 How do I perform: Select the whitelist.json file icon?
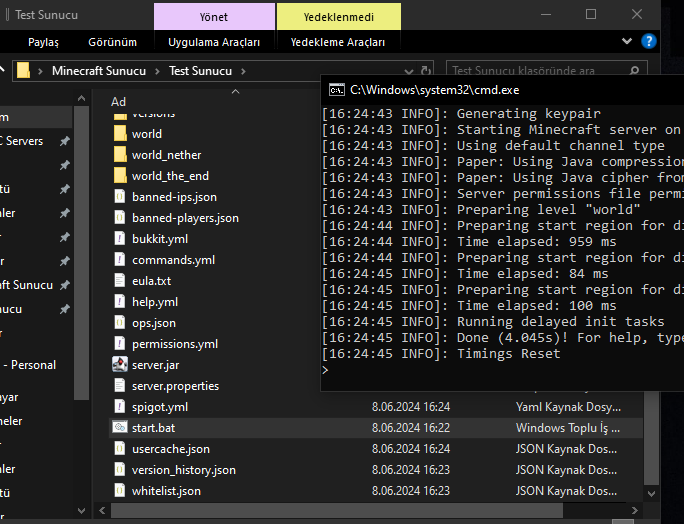120,490
